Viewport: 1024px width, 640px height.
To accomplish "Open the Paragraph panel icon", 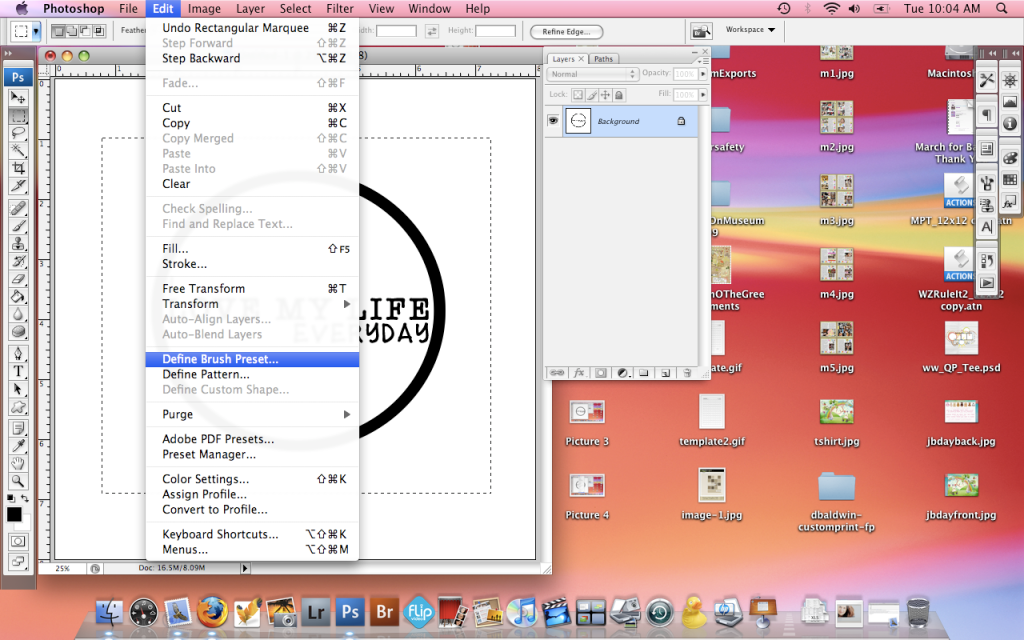I will pos(987,116).
